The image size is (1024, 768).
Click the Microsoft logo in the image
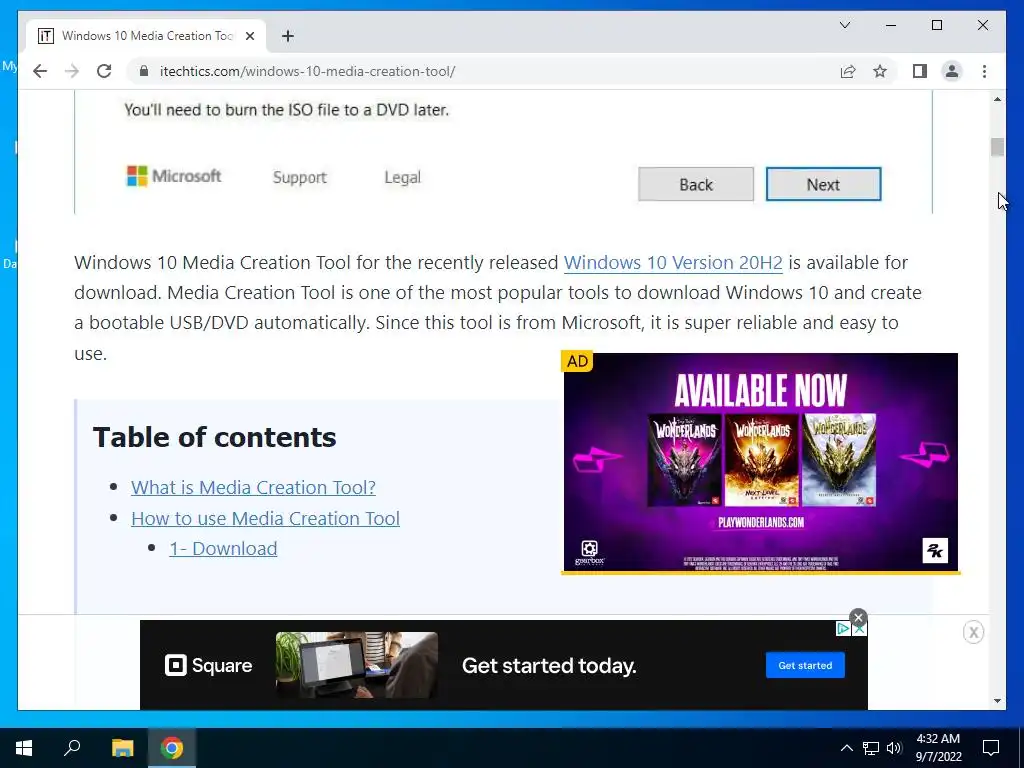(x=174, y=176)
